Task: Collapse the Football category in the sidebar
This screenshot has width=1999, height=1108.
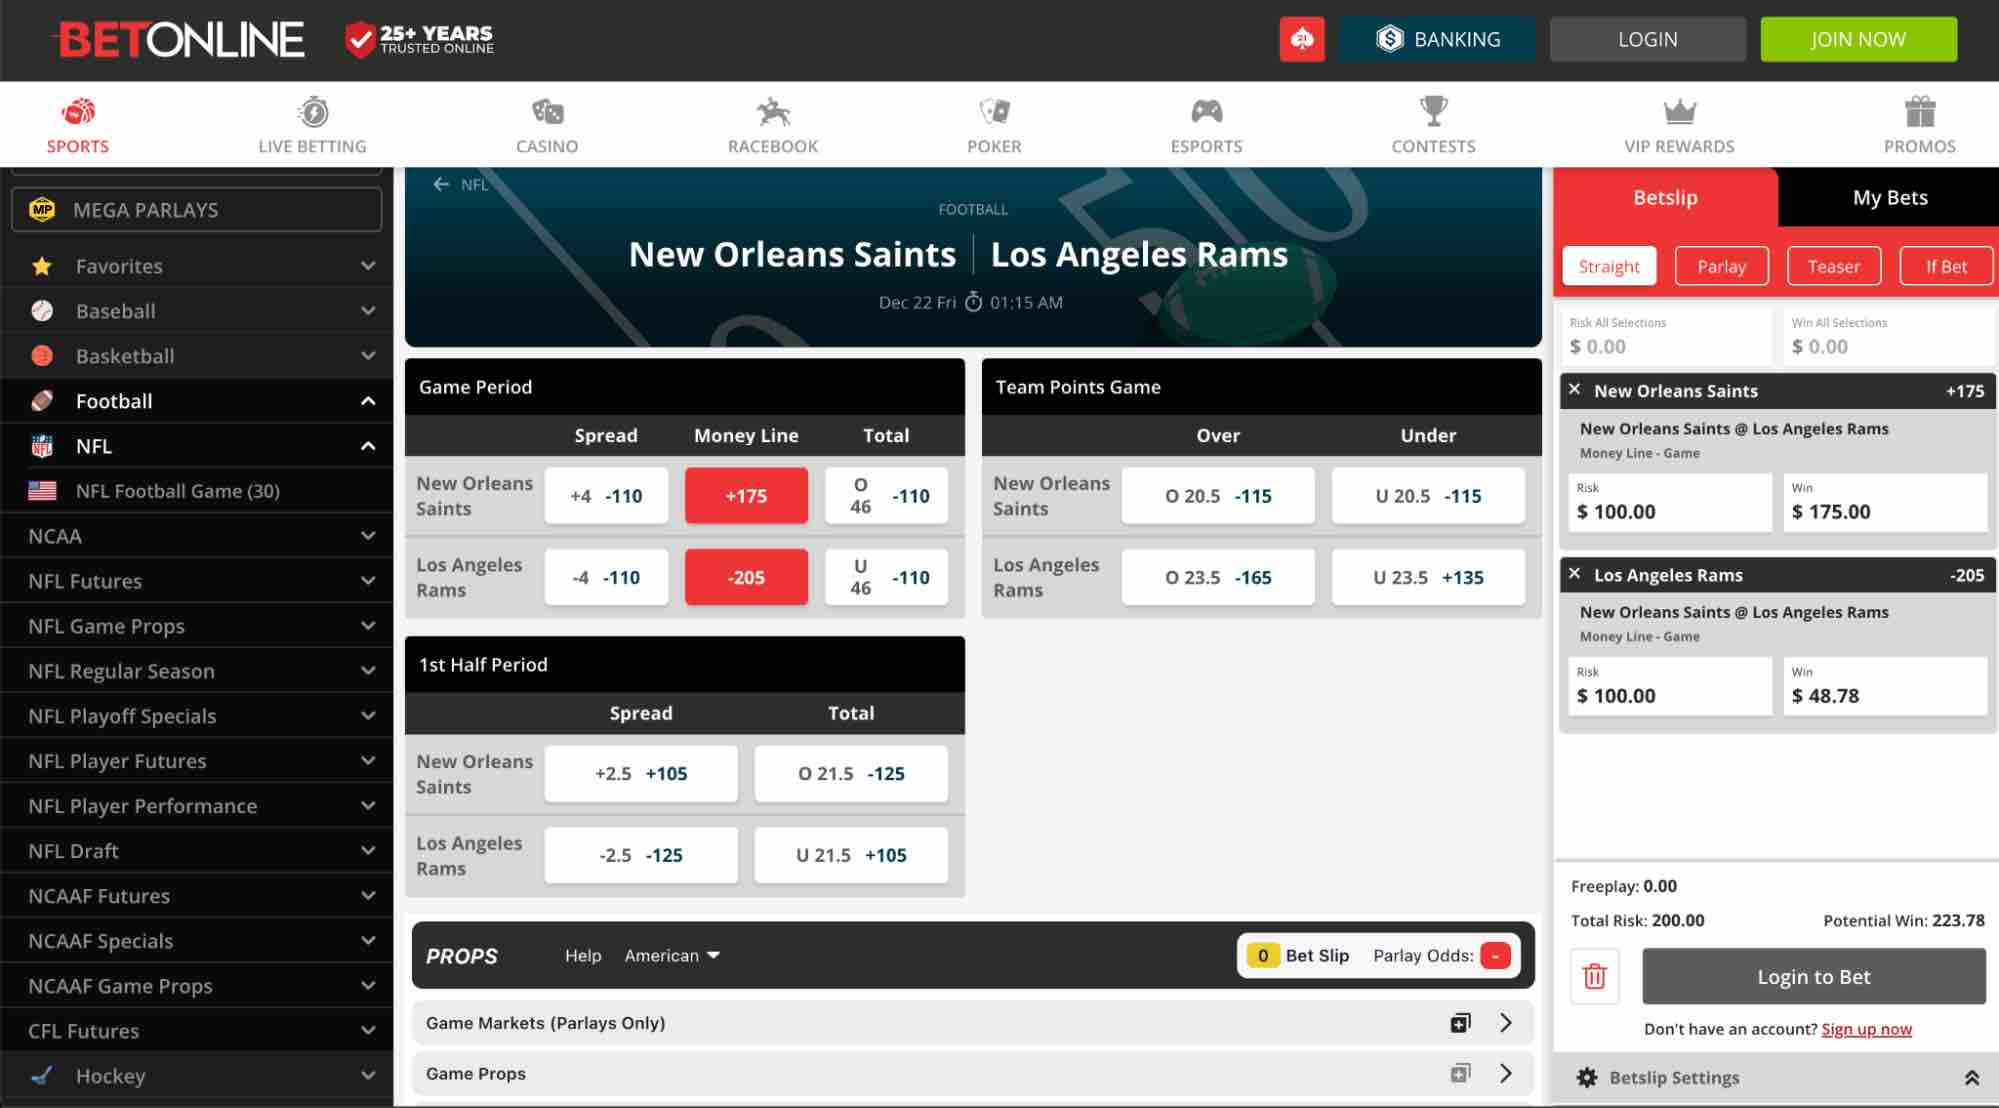Action: pyautogui.click(x=367, y=400)
